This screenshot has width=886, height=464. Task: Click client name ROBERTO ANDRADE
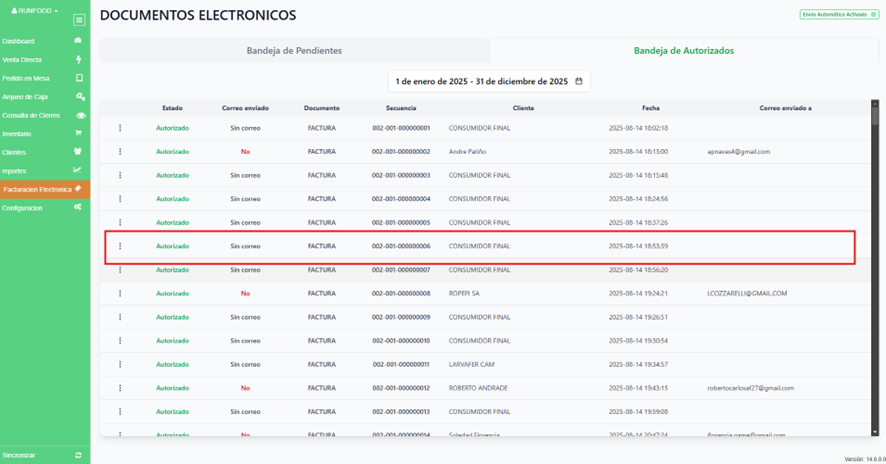coord(478,388)
